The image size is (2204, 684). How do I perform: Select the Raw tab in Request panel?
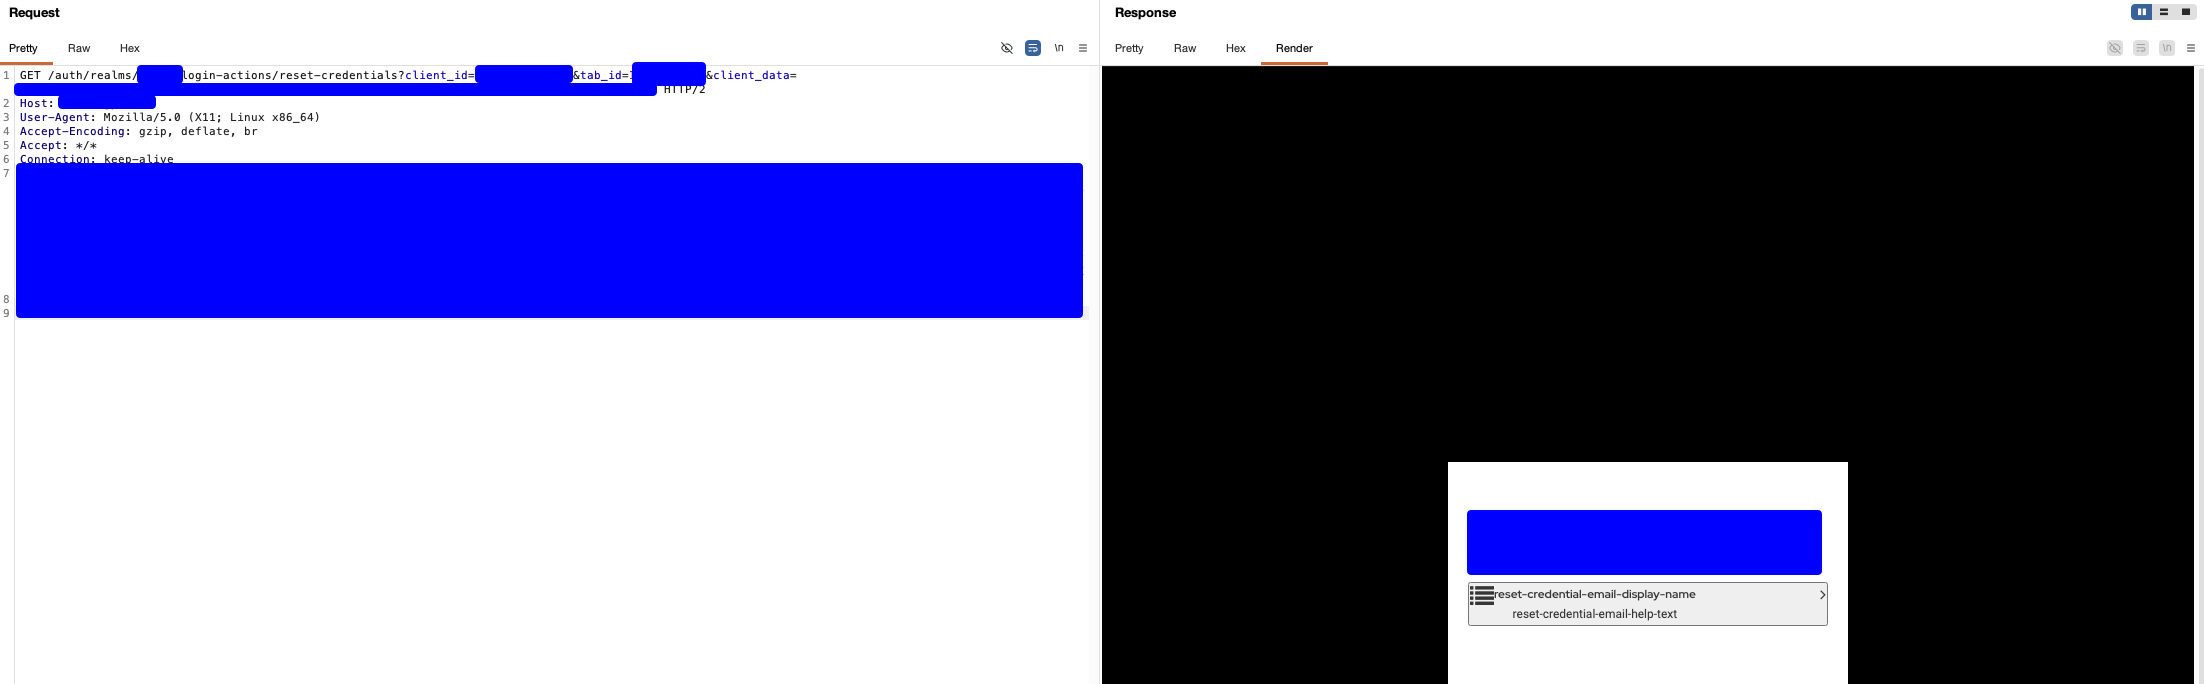pos(79,48)
